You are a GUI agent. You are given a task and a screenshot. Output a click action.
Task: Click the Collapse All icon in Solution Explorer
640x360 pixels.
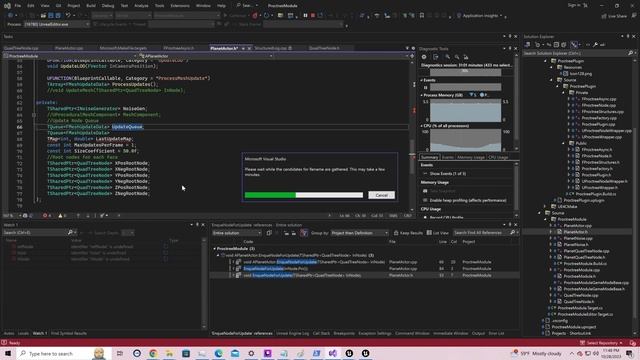556,44
